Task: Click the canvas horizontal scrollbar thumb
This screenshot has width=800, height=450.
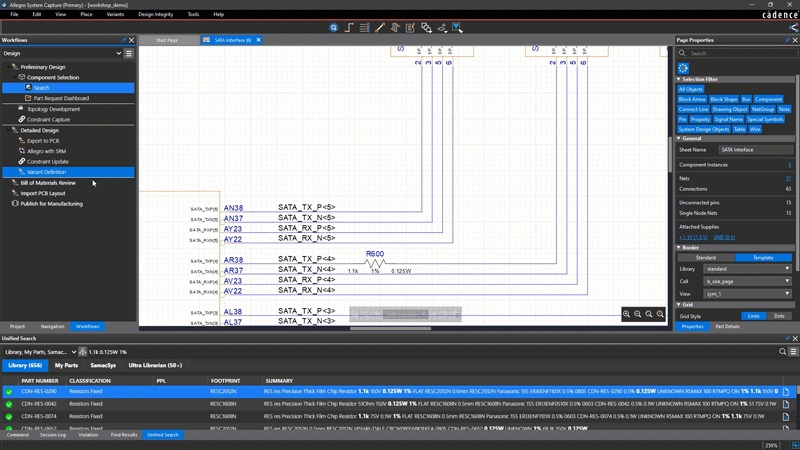Action: pos(390,329)
